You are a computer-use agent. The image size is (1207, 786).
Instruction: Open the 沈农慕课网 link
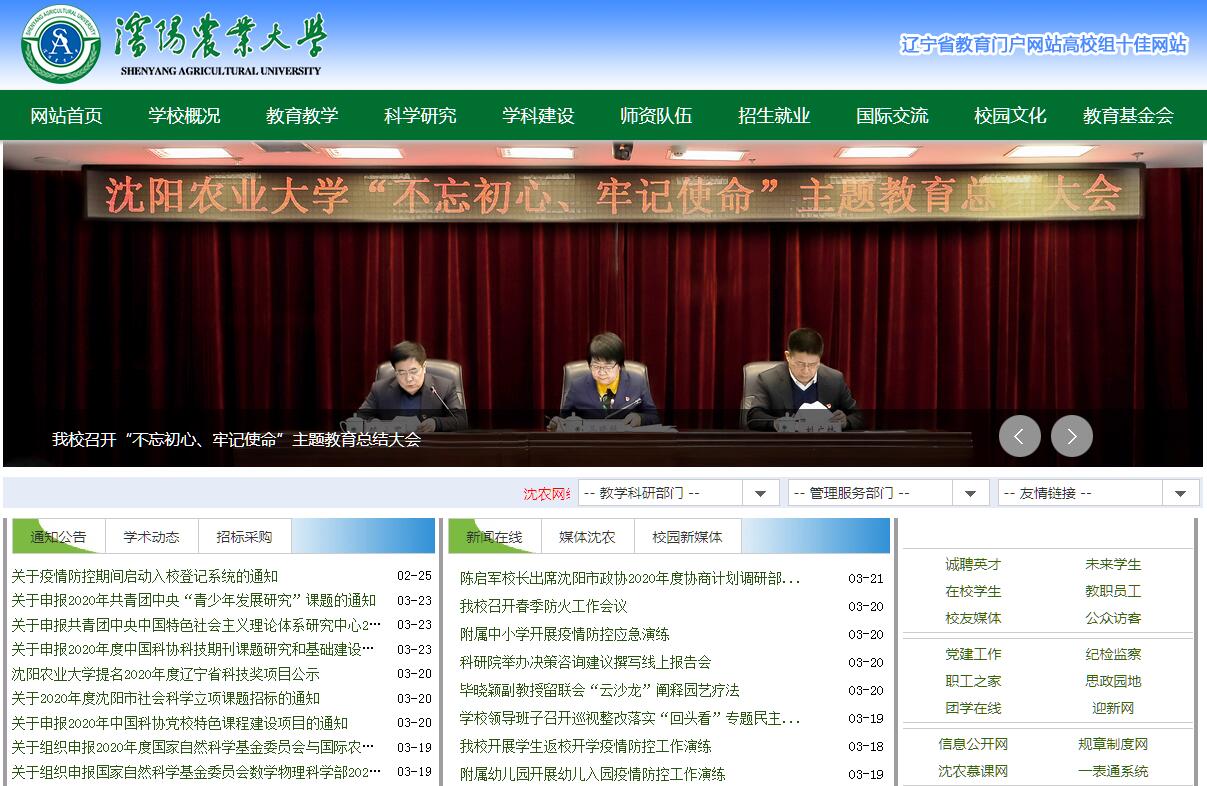click(973, 771)
